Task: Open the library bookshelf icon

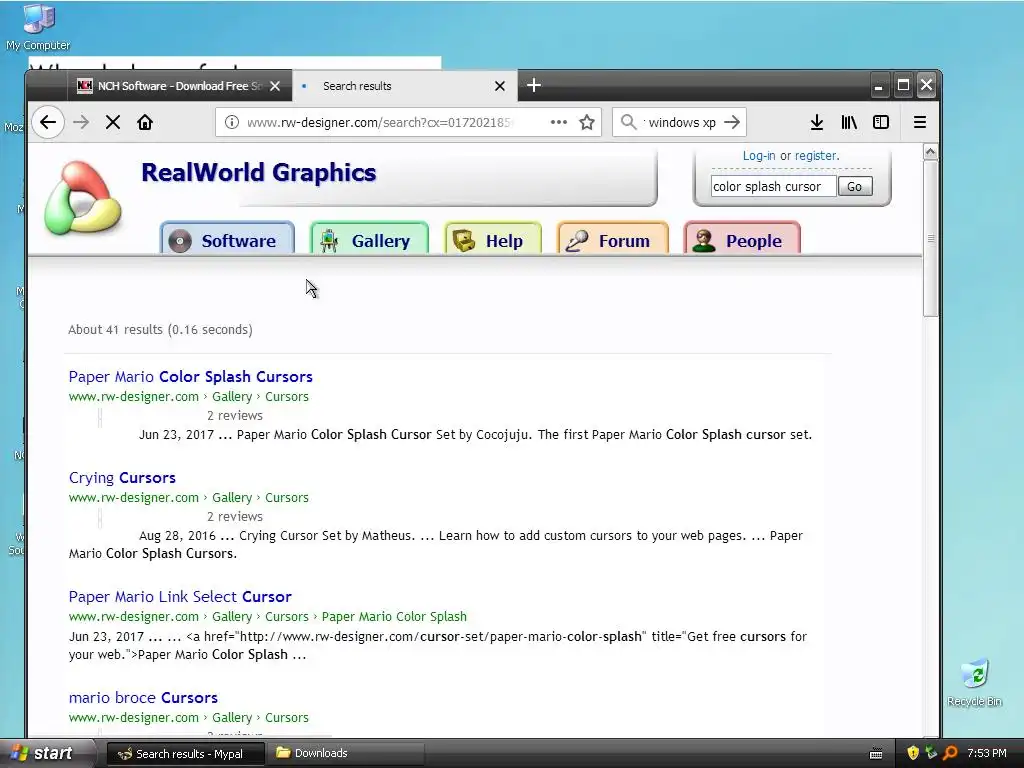Action: [x=849, y=122]
